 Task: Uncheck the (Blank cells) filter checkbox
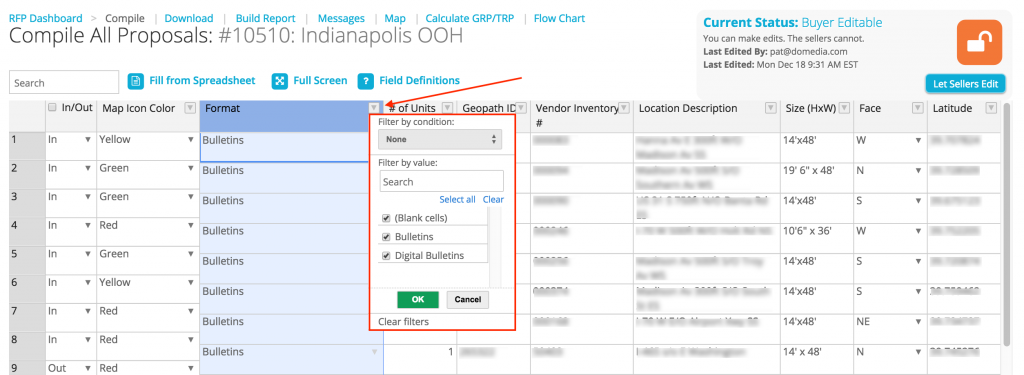click(386, 218)
